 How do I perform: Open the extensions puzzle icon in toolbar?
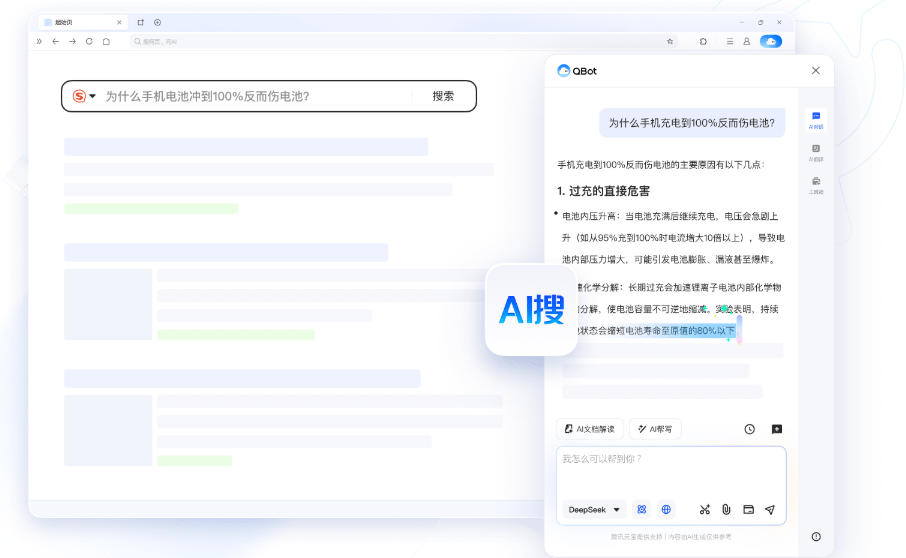tap(704, 41)
